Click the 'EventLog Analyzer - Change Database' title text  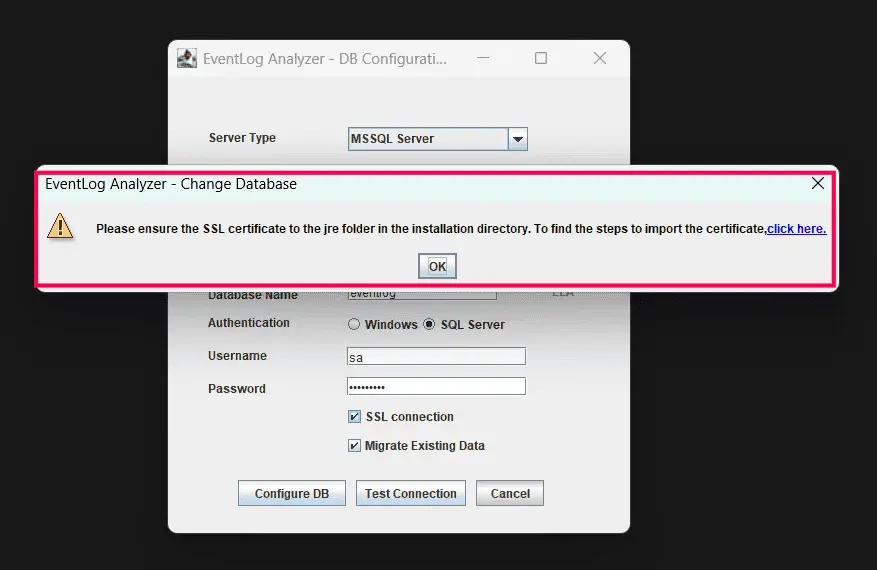pyautogui.click(x=171, y=184)
